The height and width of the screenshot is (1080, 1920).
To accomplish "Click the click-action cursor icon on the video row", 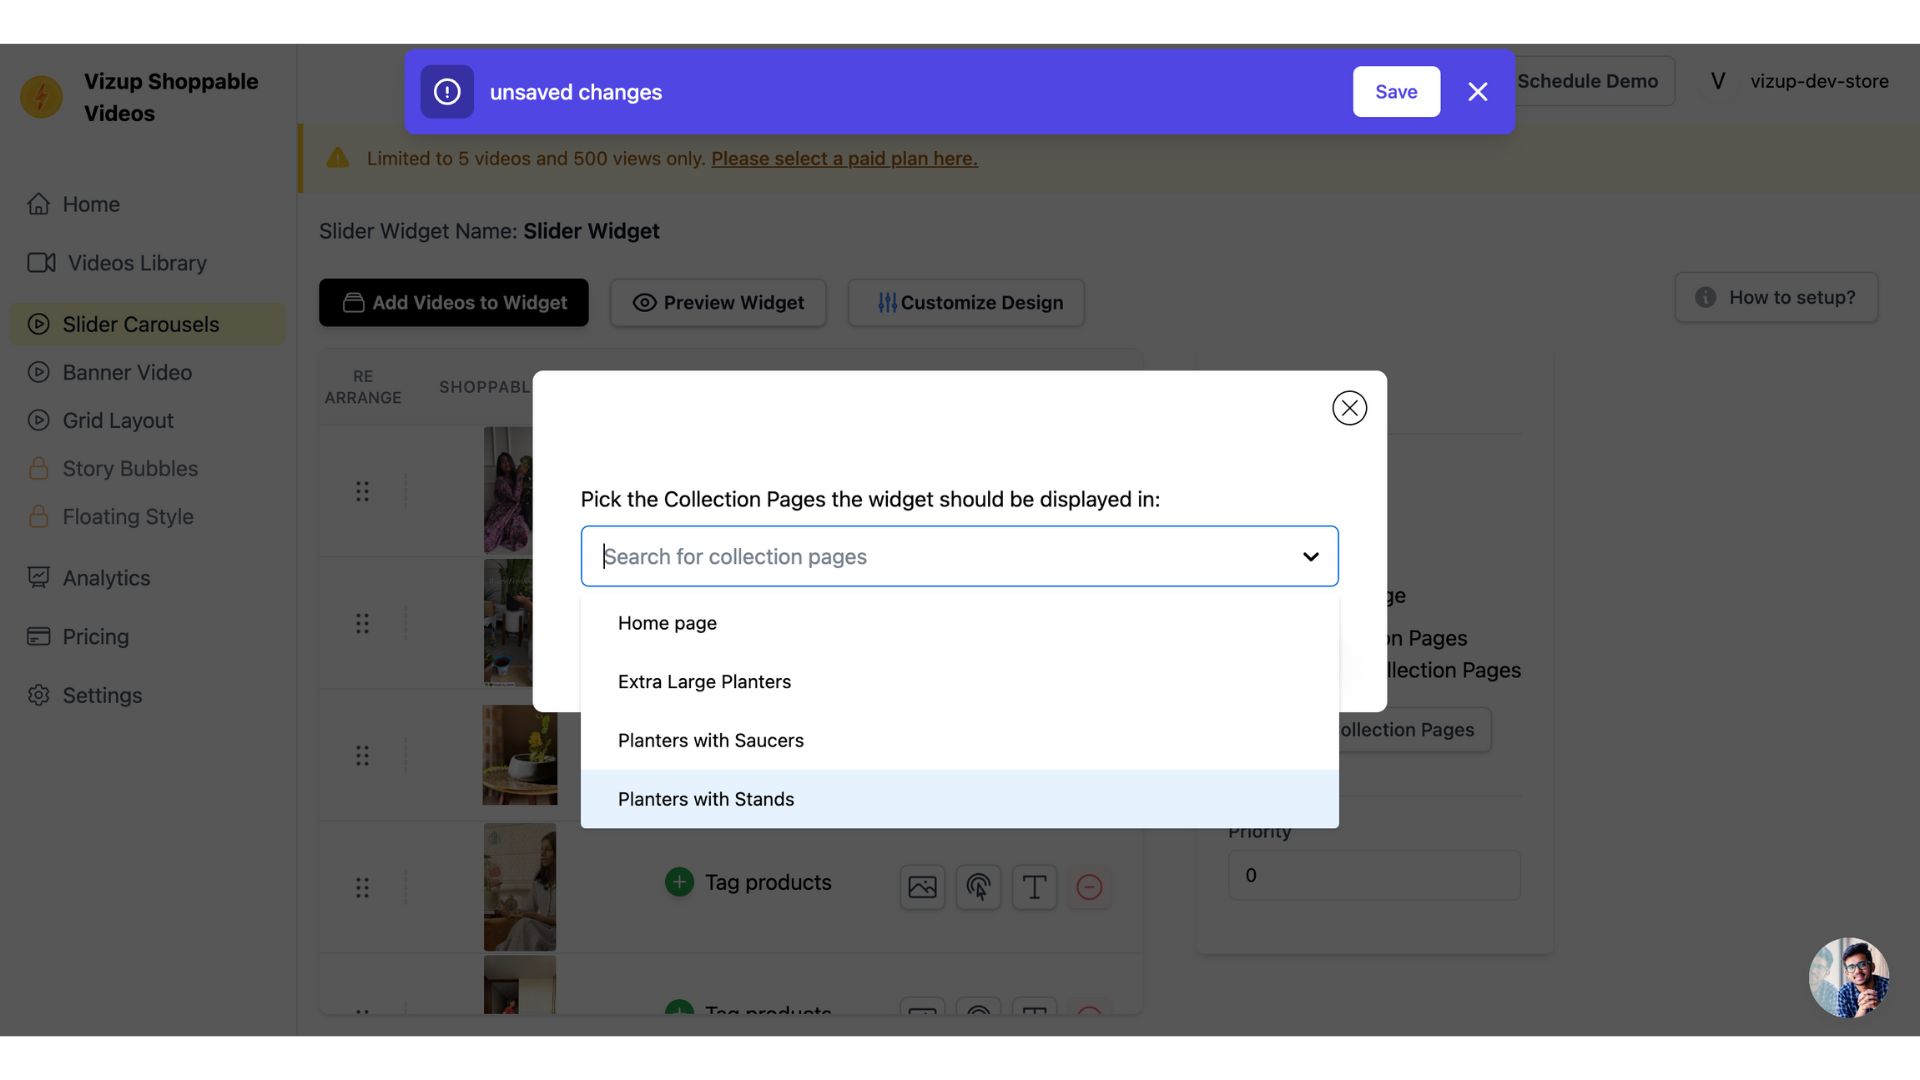I will 978,887.
